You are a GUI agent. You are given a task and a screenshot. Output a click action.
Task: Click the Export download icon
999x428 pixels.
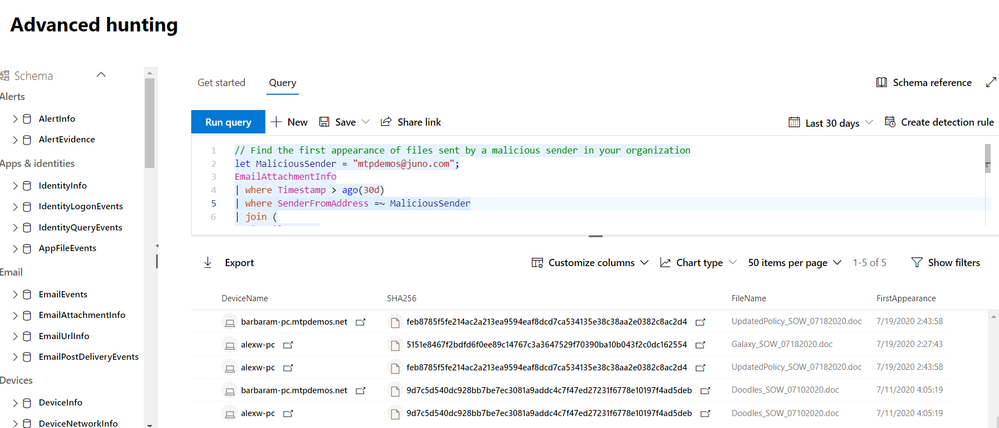(x=208, y=263)
